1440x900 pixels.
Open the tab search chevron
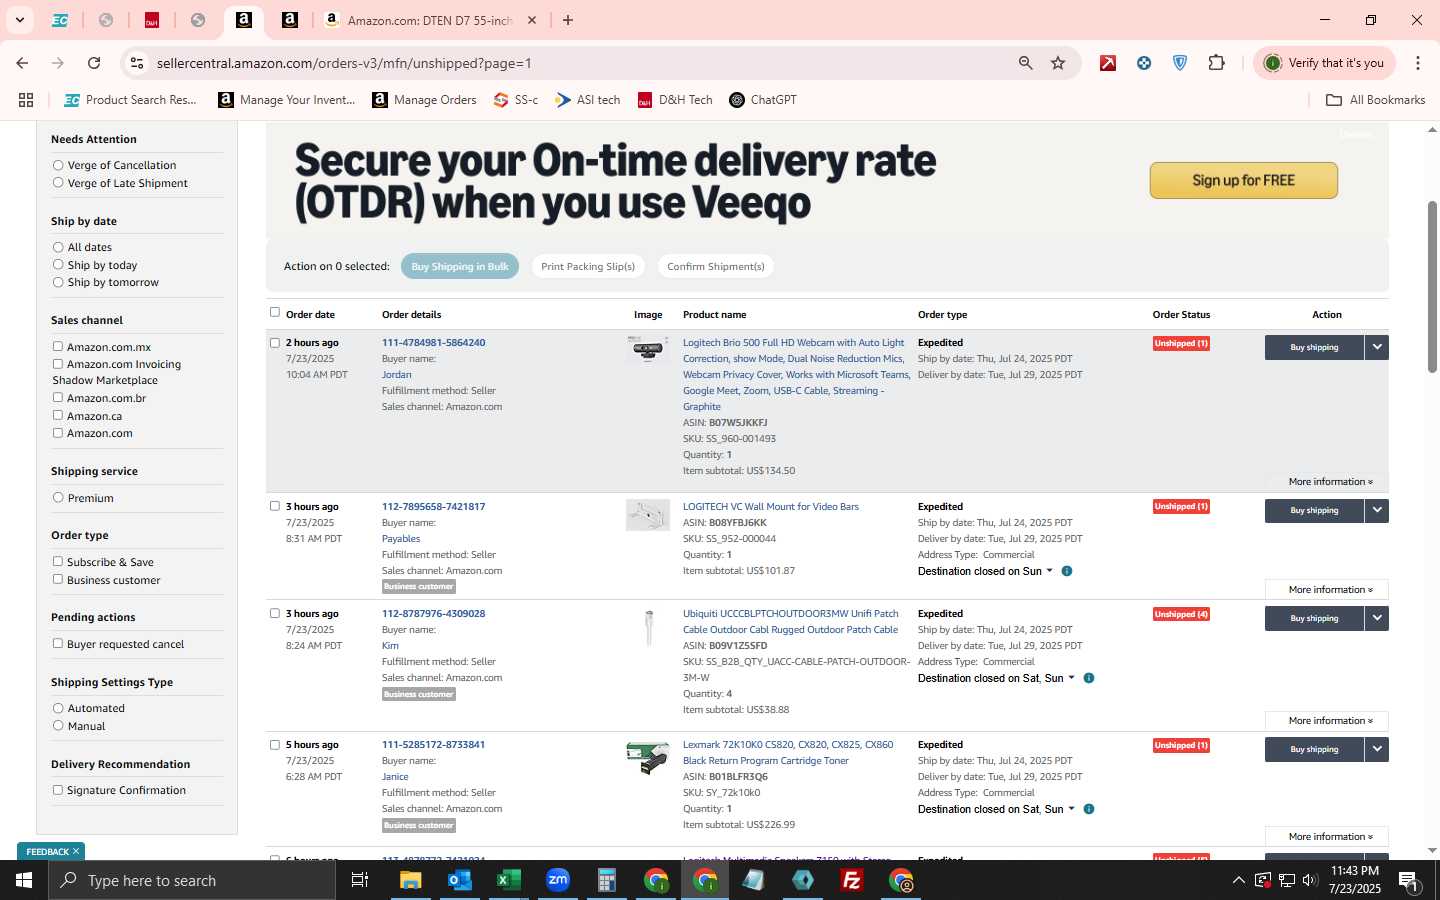point(19,20)
